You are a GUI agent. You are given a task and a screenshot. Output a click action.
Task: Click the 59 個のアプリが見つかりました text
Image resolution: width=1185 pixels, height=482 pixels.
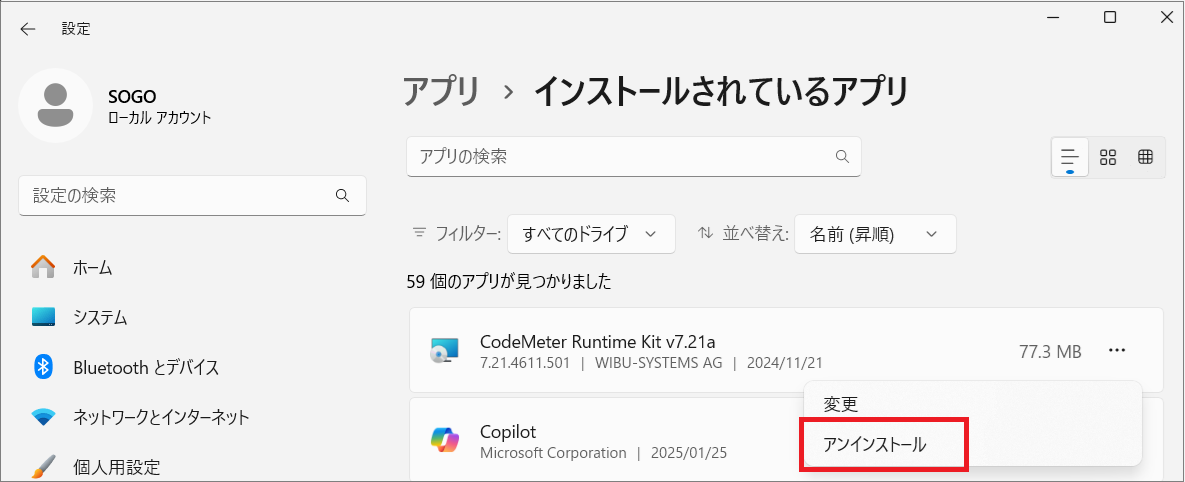(x=509, y=283)
